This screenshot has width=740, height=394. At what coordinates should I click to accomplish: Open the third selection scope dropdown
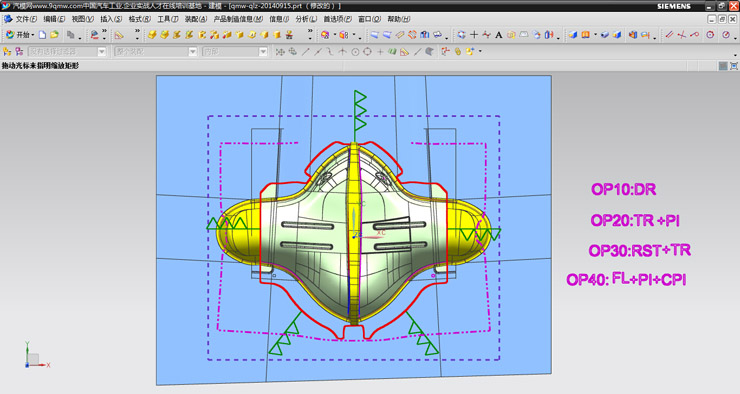263,52
